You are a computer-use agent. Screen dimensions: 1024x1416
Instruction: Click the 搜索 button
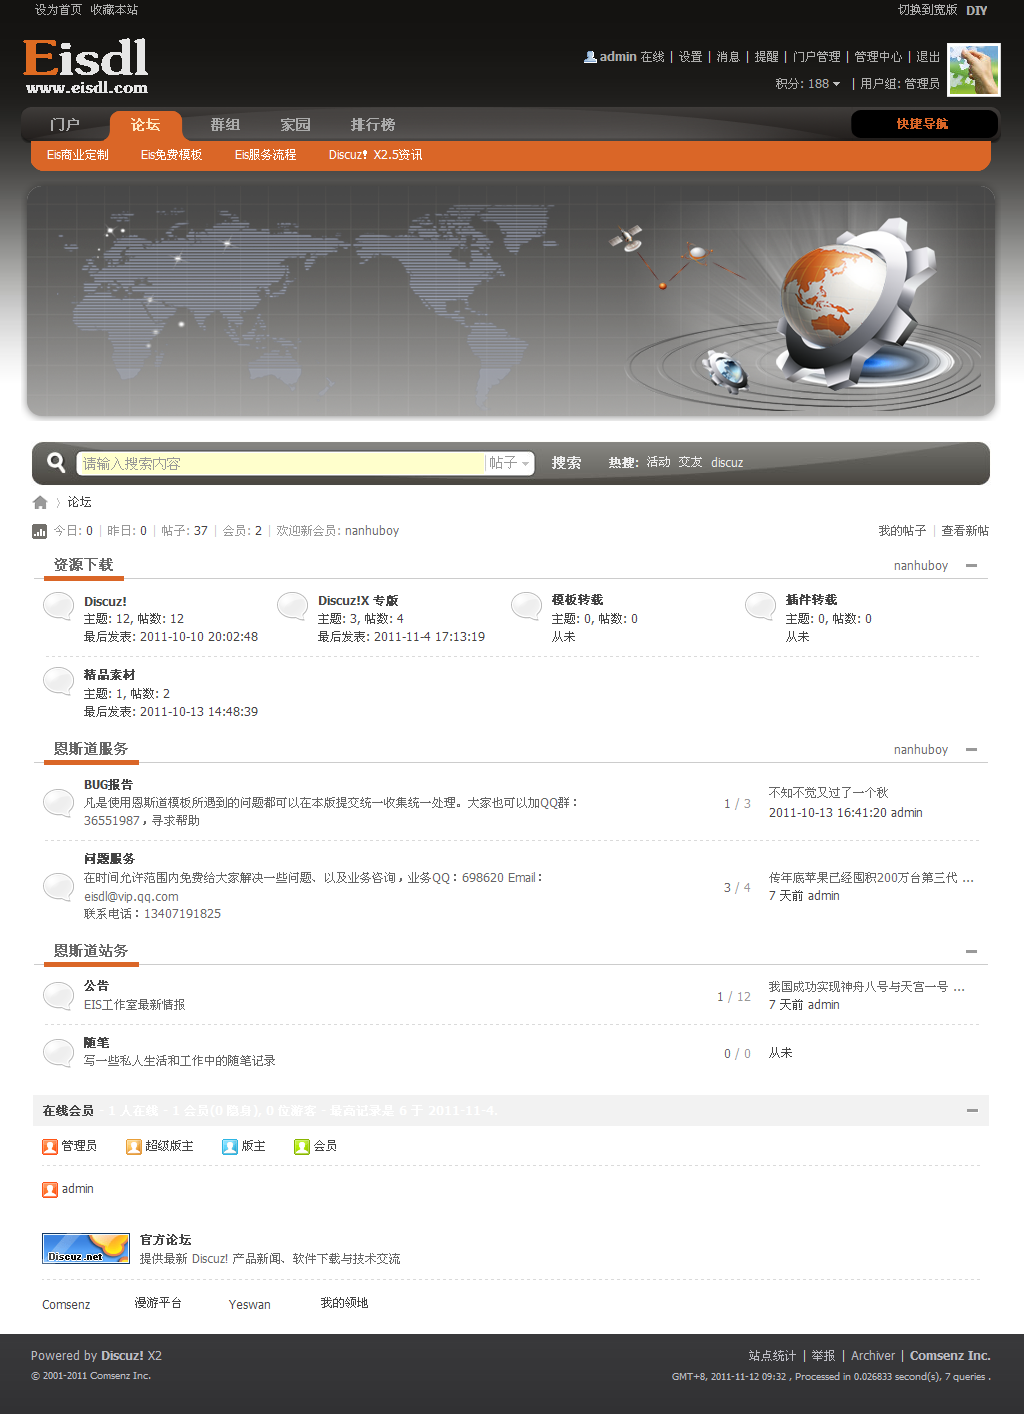pos(566,463)
